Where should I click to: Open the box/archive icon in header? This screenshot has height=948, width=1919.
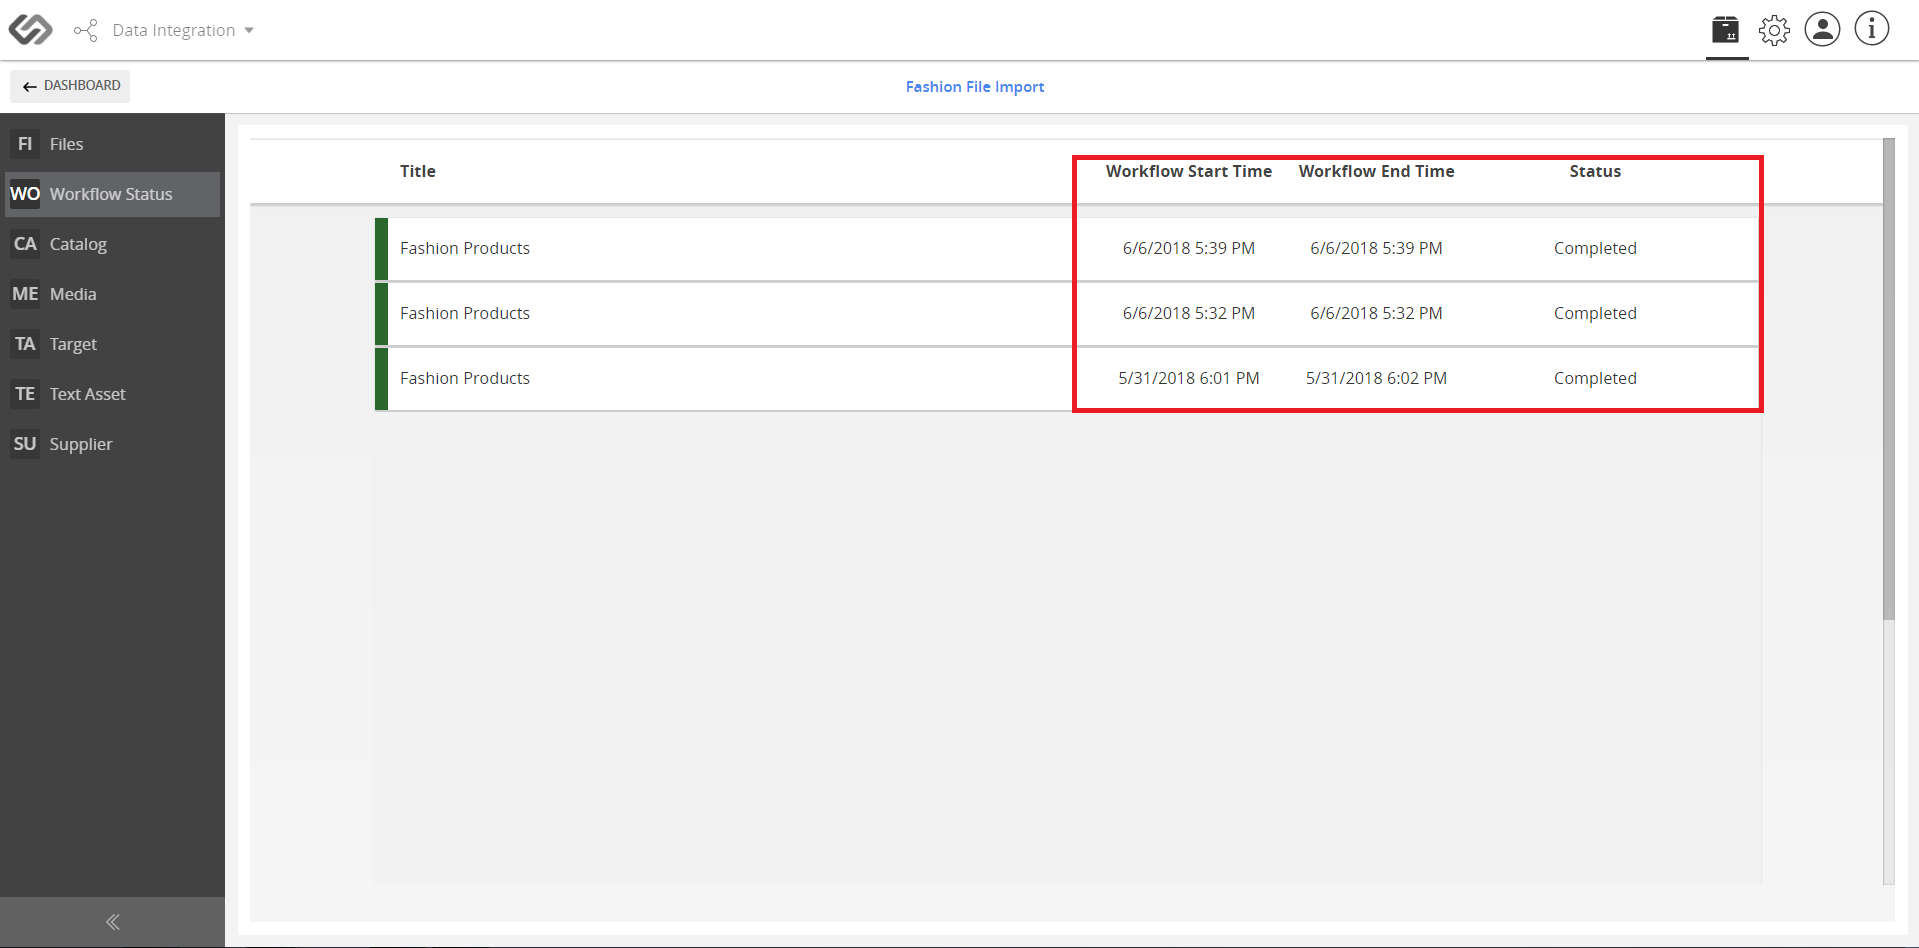1726,30
